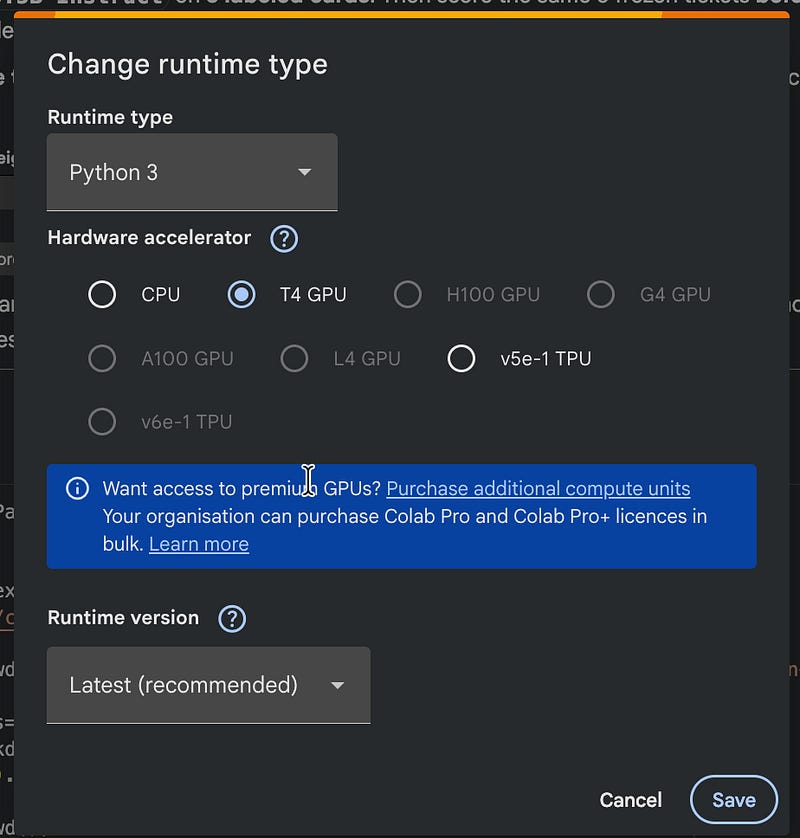
Task: Open the Hardware accelerator help icon
Action: 284,238
